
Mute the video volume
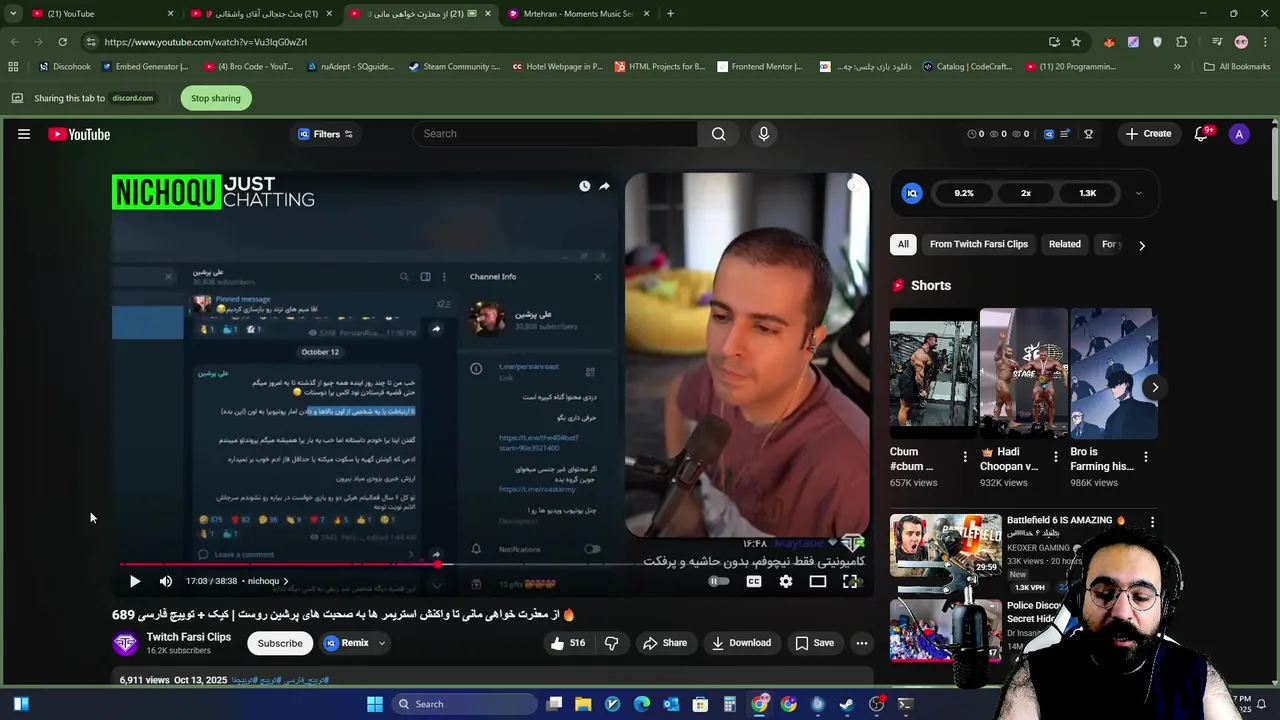tap(166, 581)
